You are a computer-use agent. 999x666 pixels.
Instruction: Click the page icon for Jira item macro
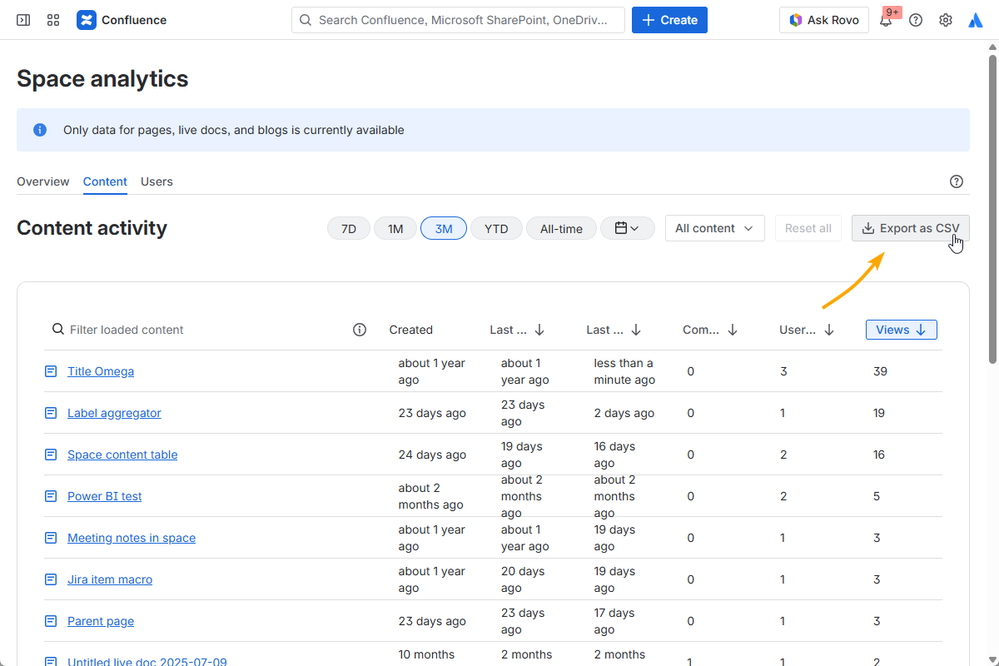point(51,579)
